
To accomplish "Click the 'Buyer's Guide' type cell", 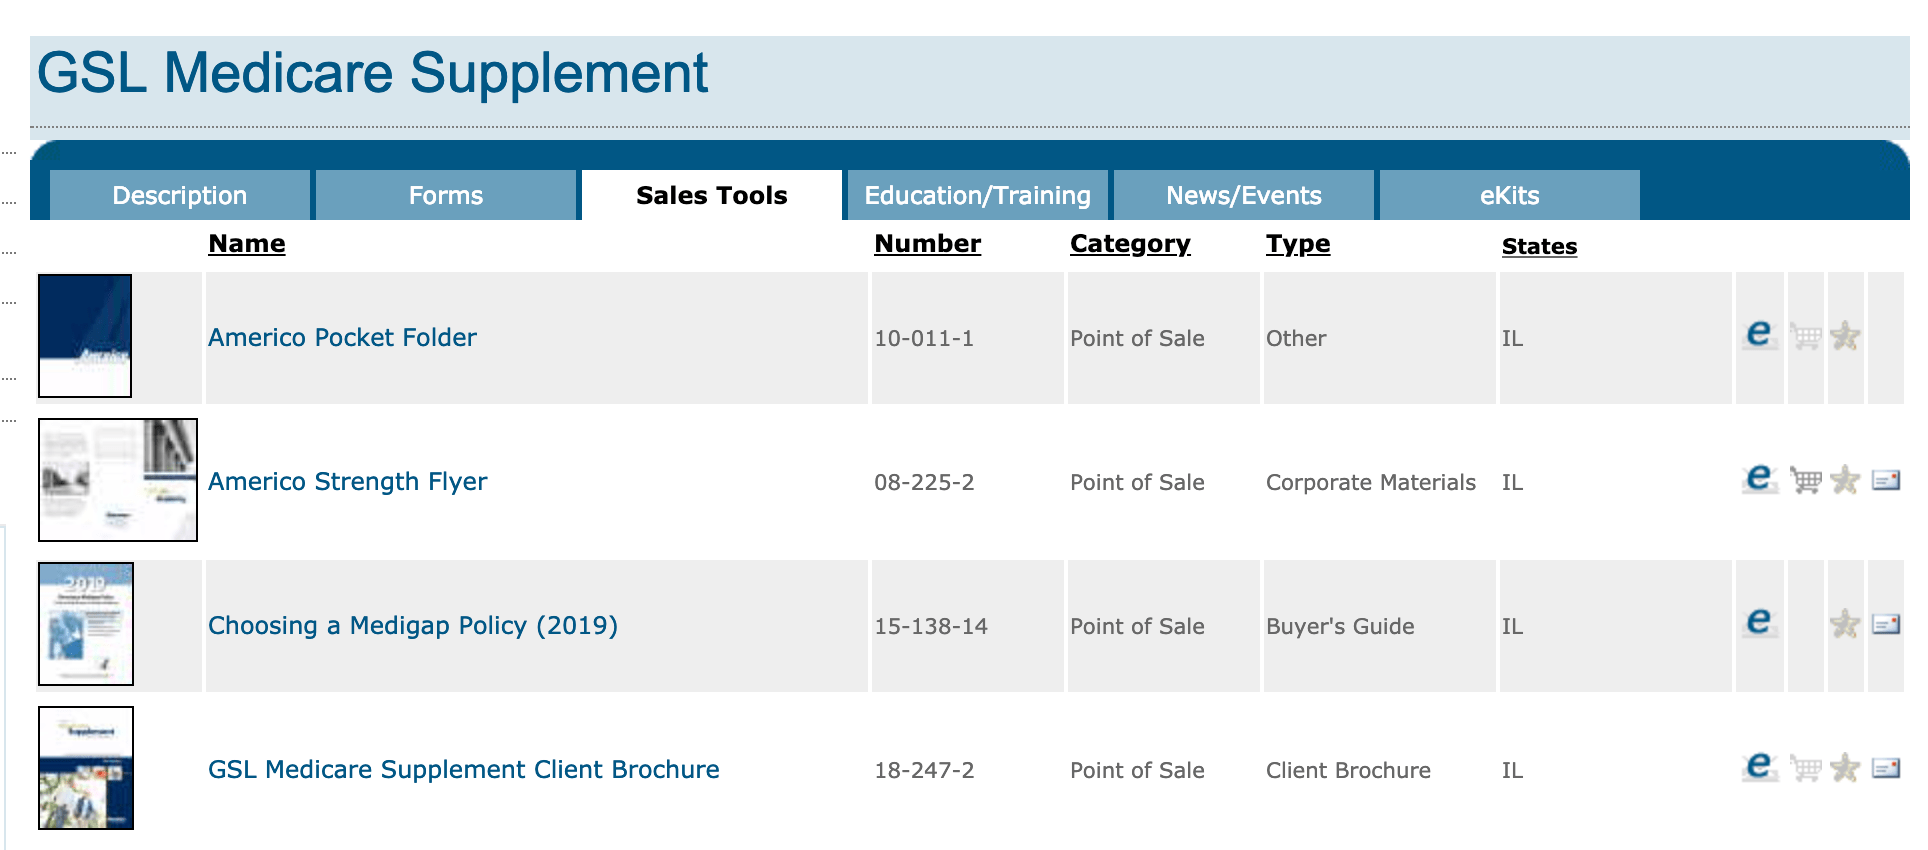I will click(x=1340, y=627).
